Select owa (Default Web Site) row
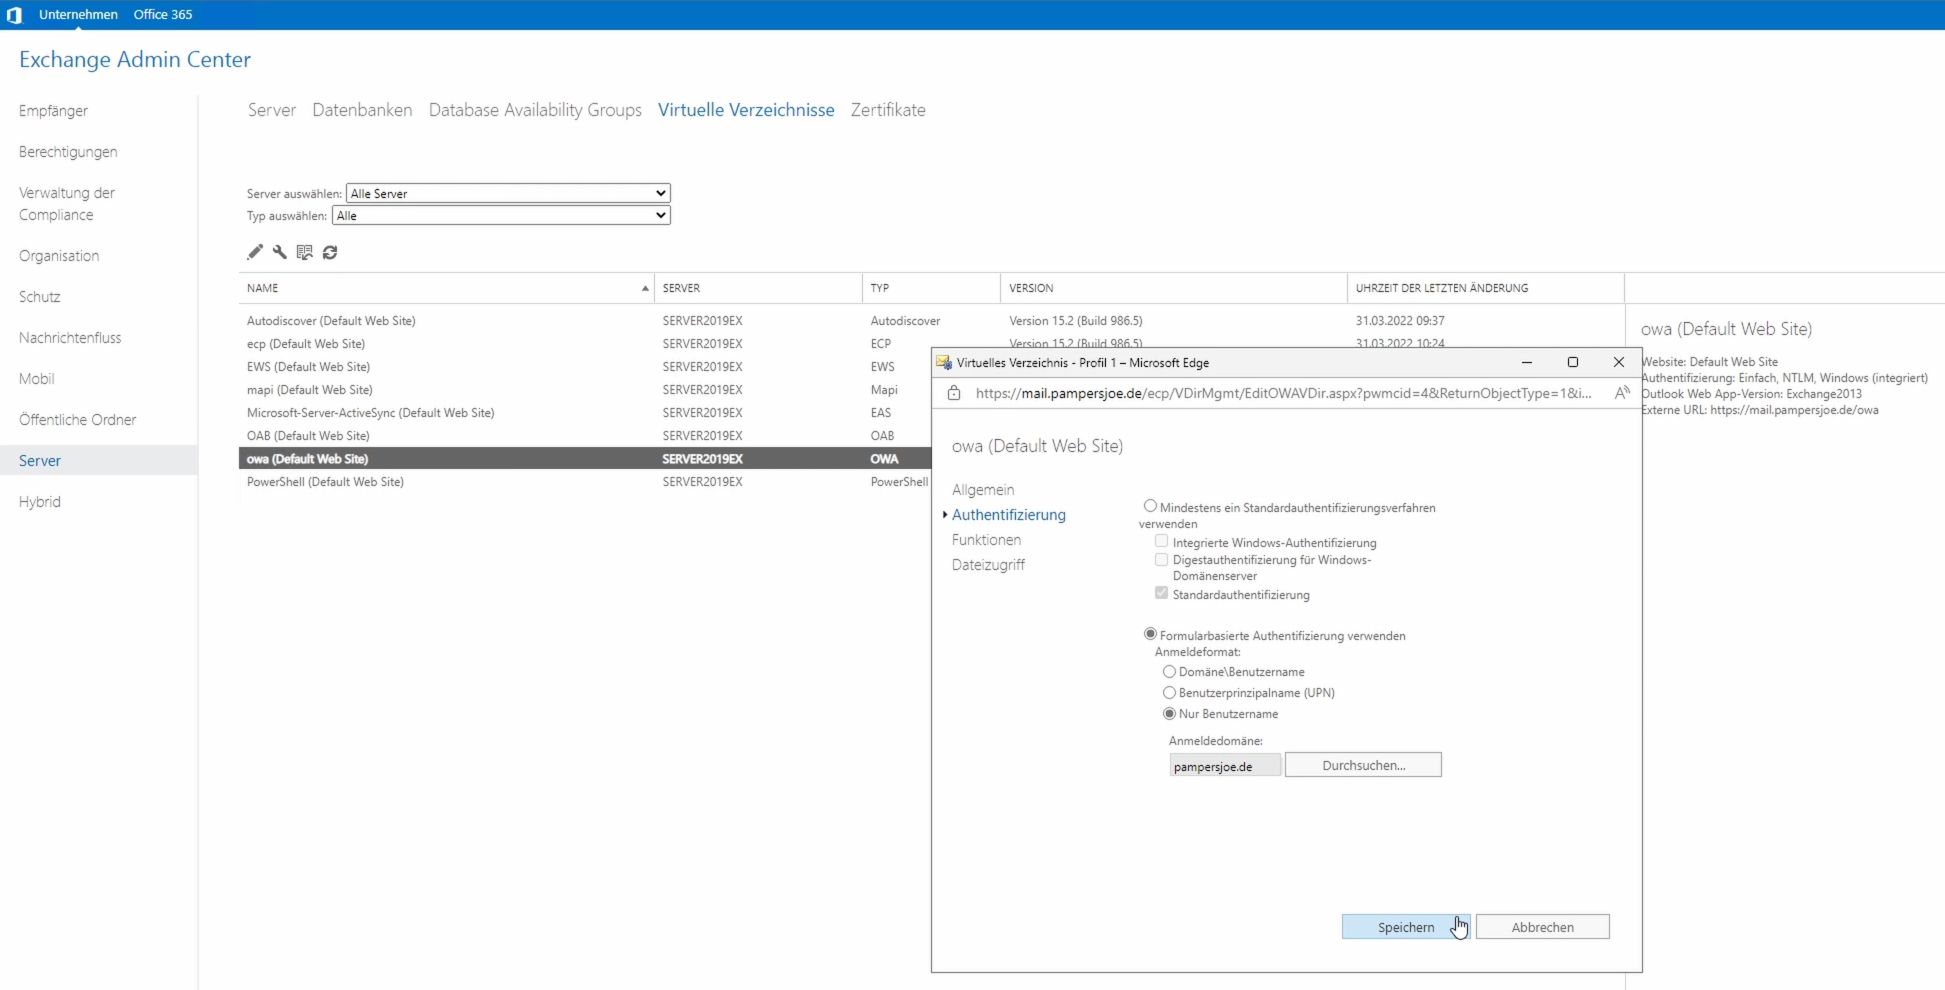 (x=585, y=459)
